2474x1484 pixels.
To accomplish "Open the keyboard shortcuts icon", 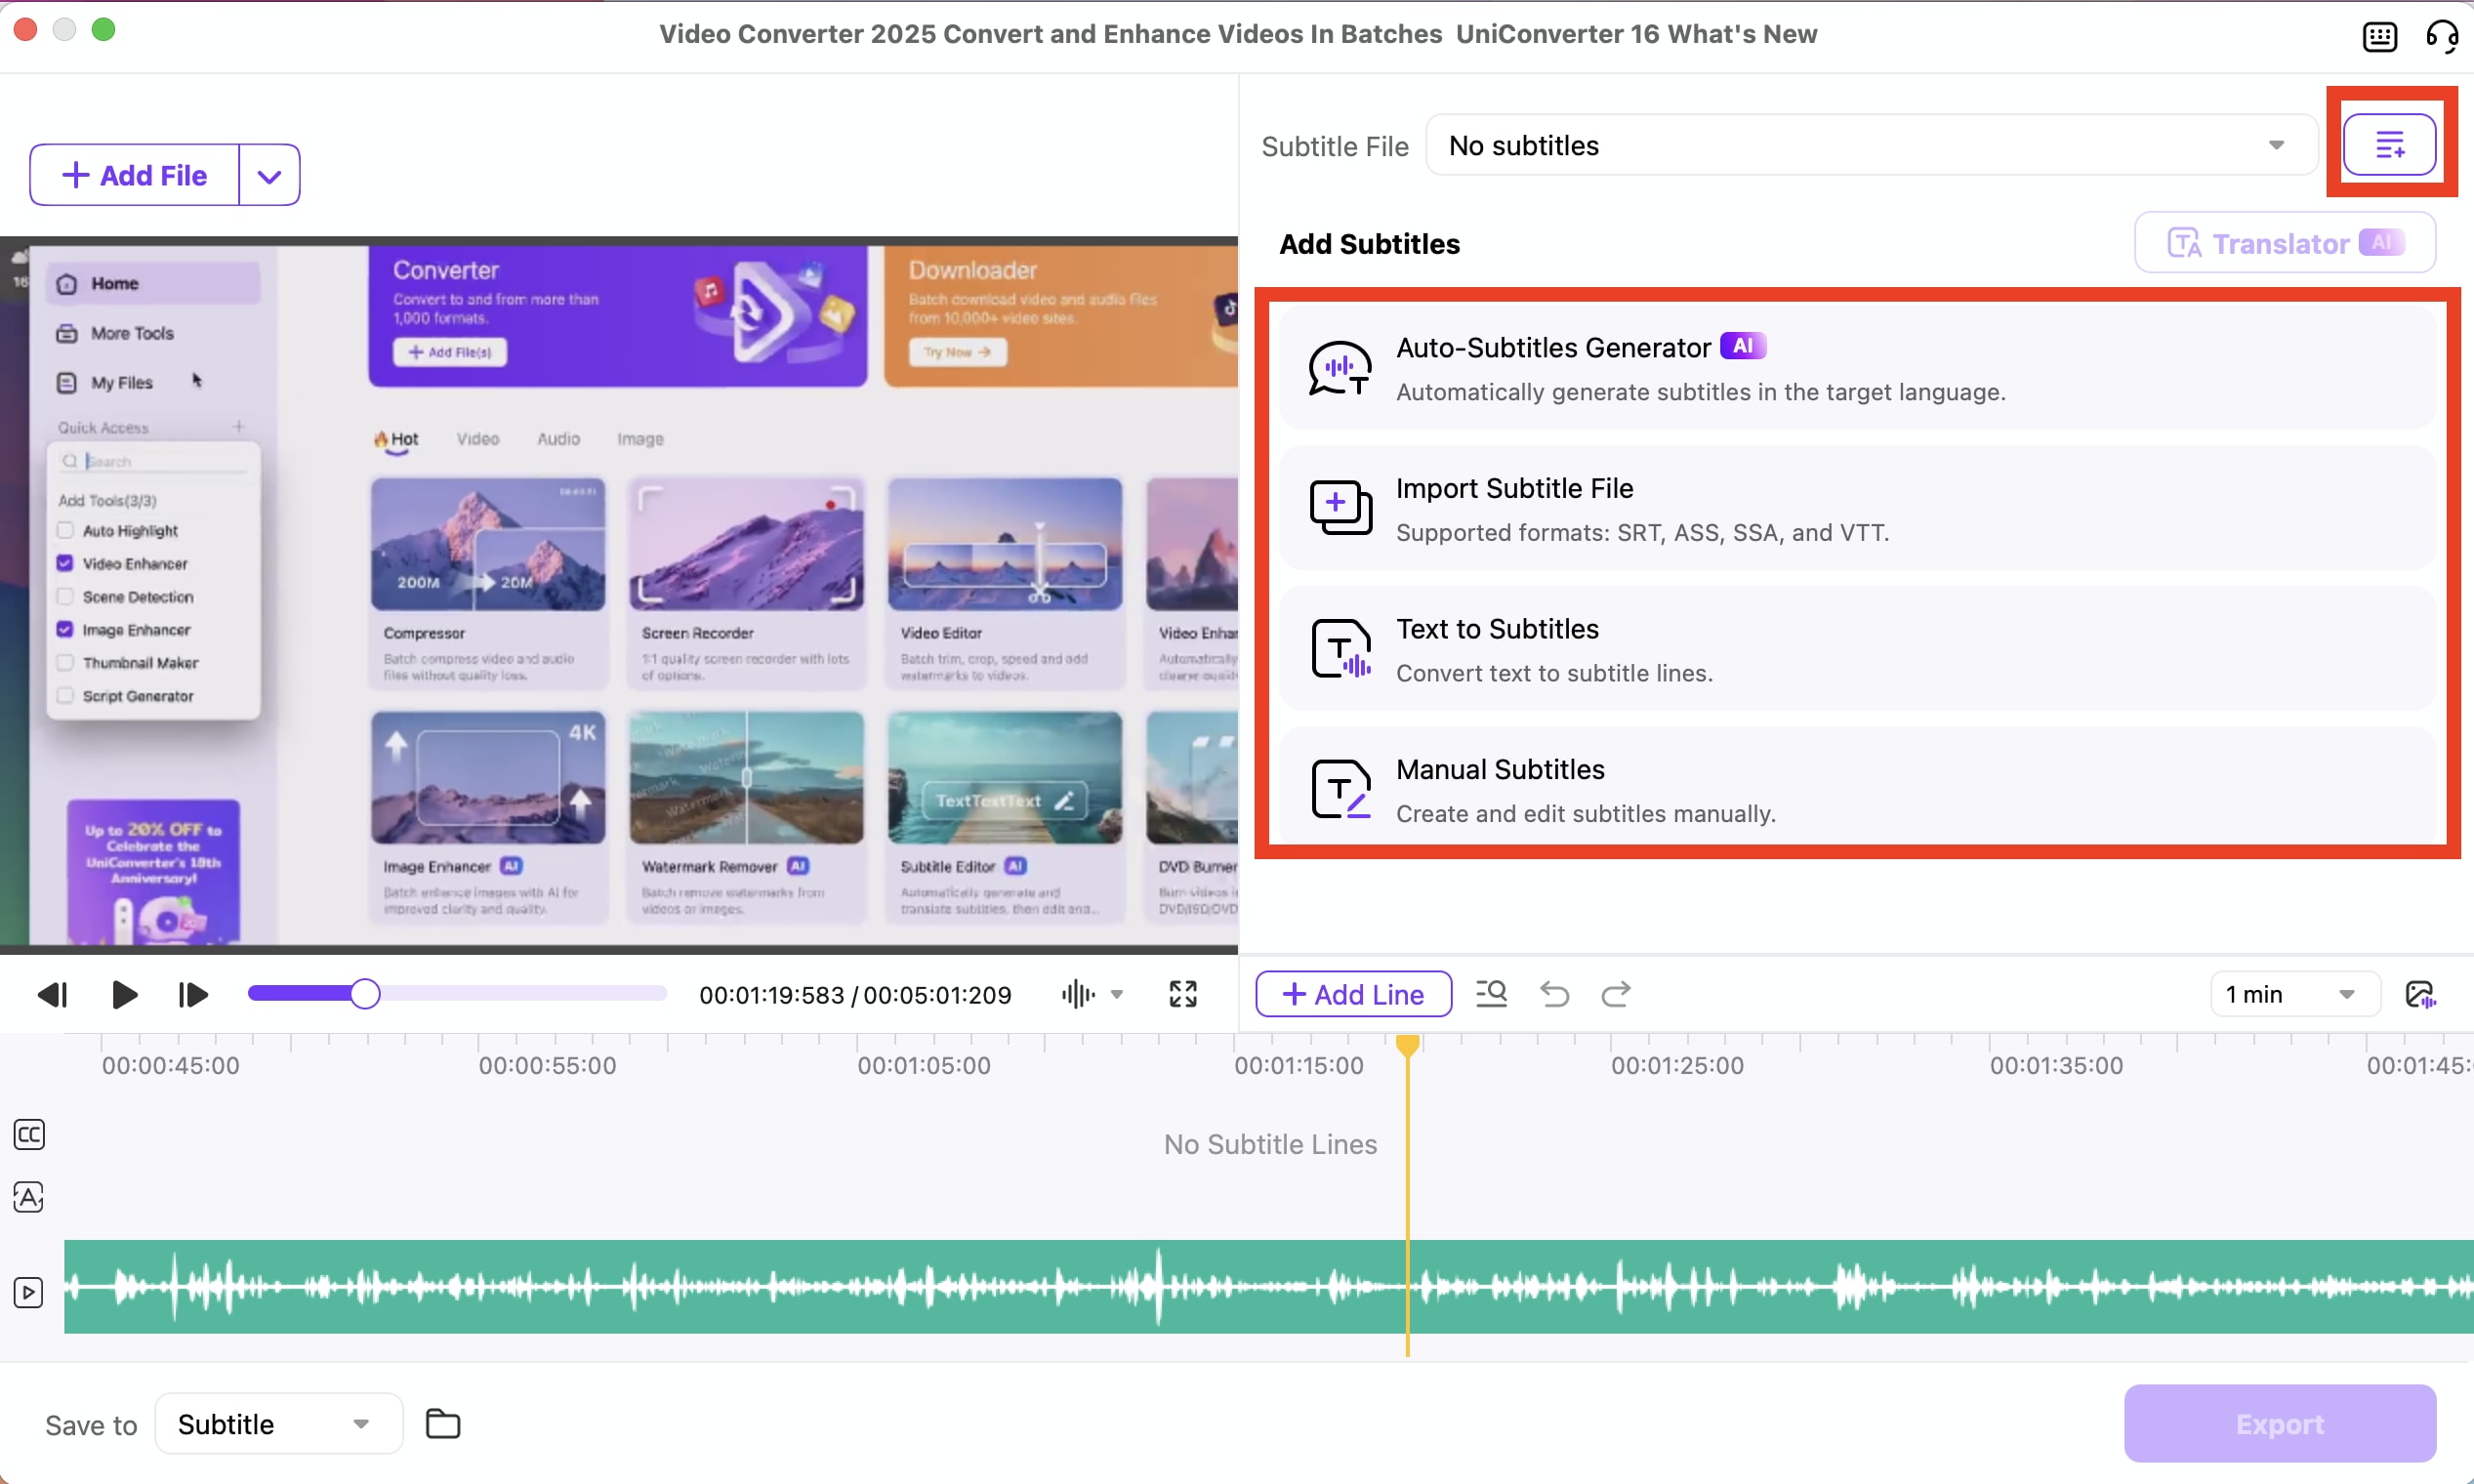I will pos(2379,35).
